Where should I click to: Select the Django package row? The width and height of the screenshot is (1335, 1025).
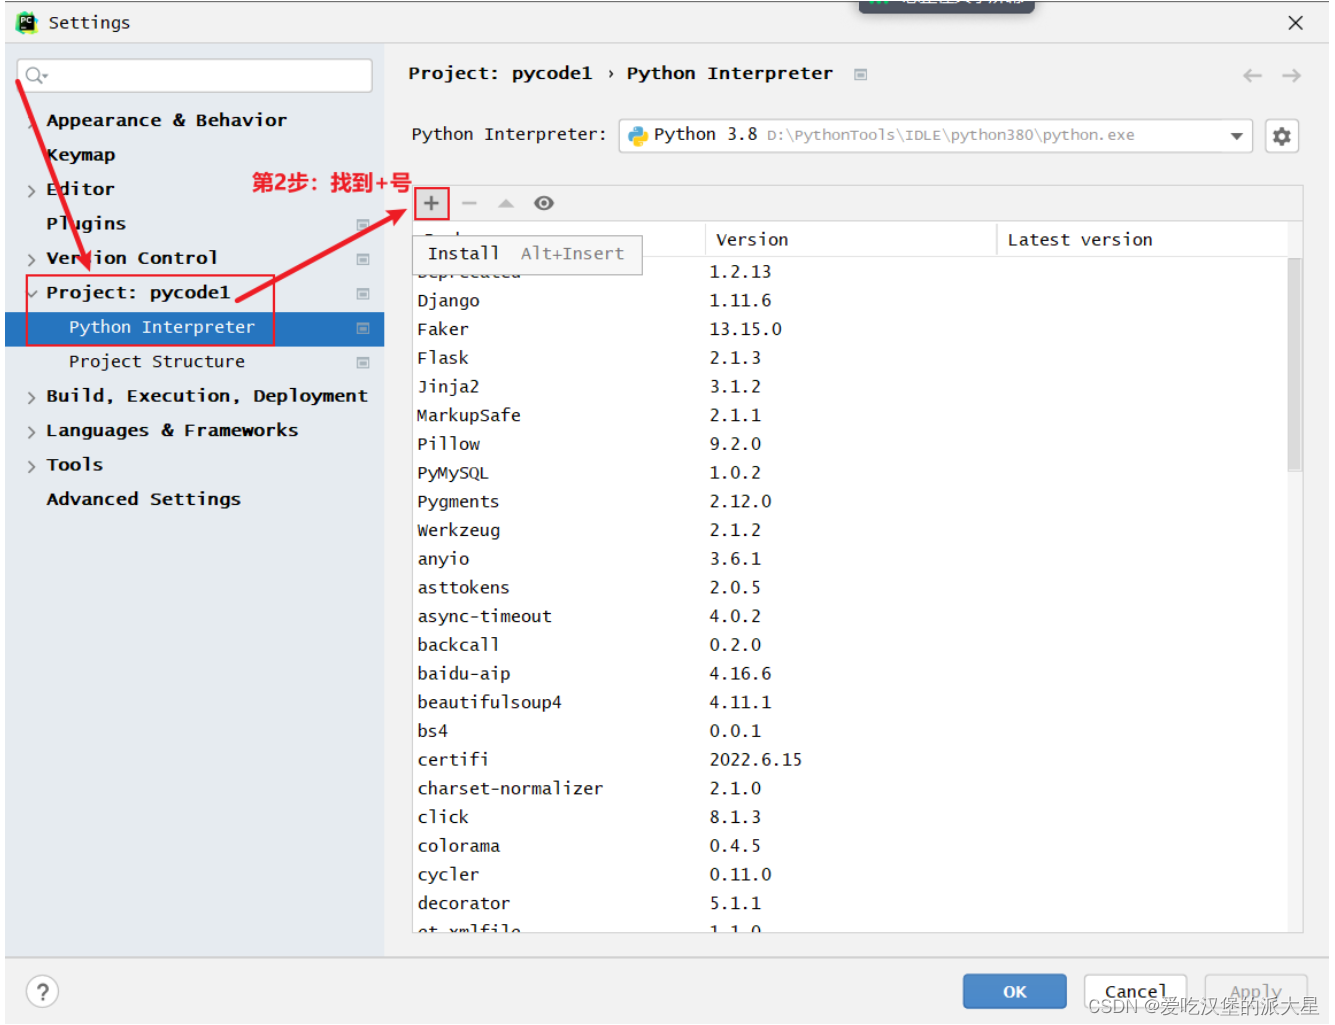point(448,300)
